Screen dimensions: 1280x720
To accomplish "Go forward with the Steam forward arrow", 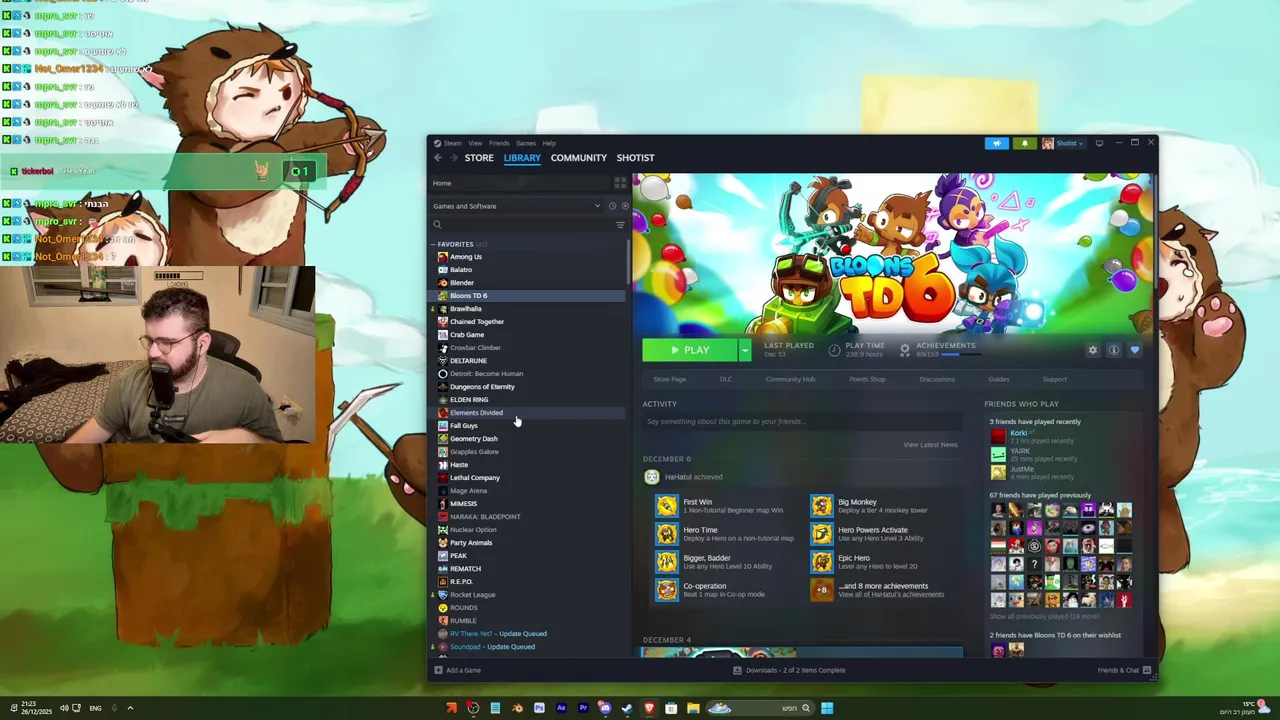I will 453,158.
